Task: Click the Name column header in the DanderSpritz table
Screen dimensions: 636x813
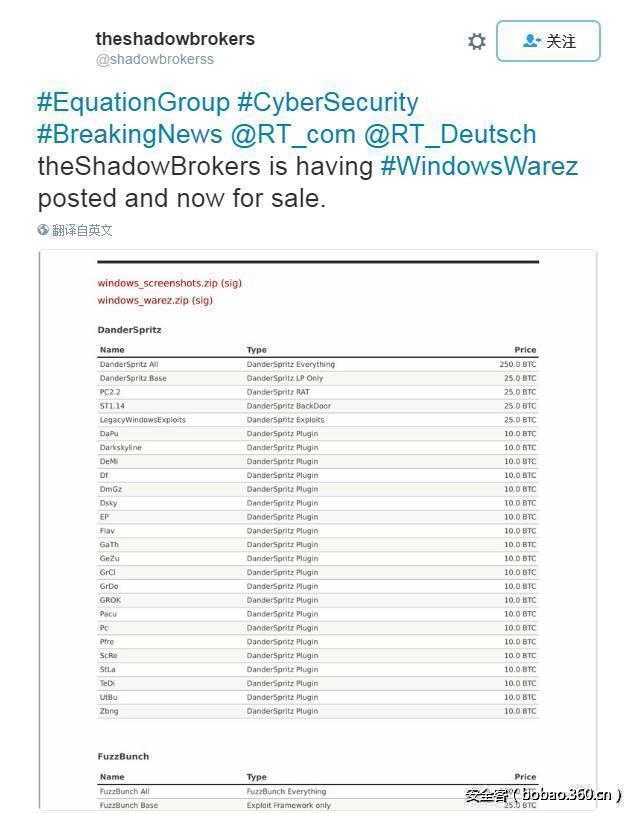Action: (112, 350)
